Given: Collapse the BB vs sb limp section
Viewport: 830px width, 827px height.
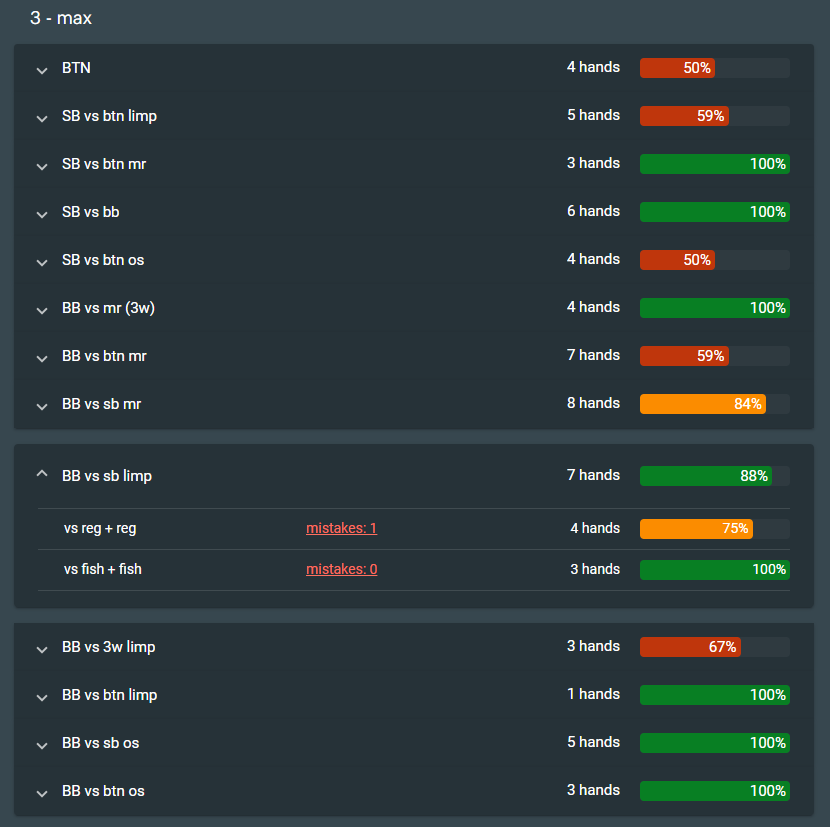Looking at the screenshot, I should [42, 475].
